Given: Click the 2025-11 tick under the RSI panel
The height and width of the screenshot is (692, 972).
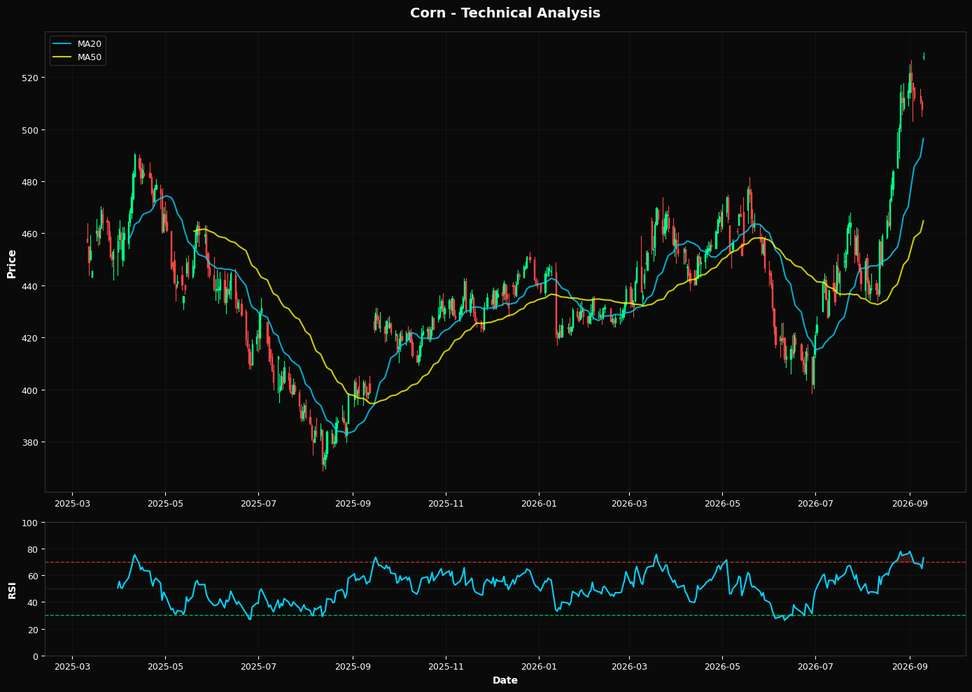Looking at the screenshot, I should [446, 667].
